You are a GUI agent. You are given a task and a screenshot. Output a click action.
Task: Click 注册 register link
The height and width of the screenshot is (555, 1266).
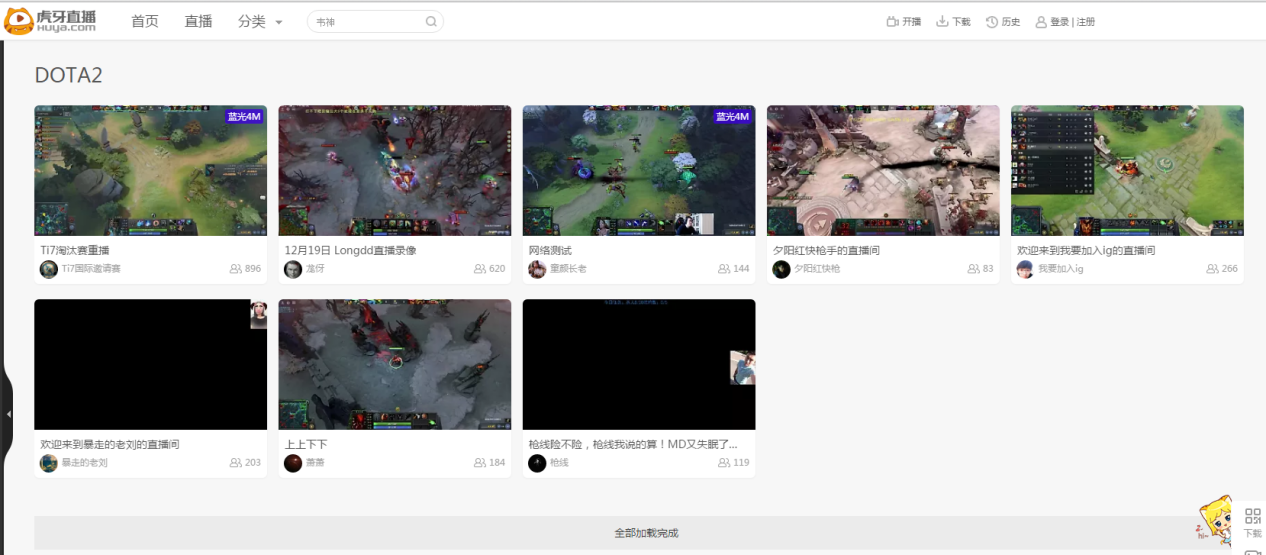point(1086,22)
